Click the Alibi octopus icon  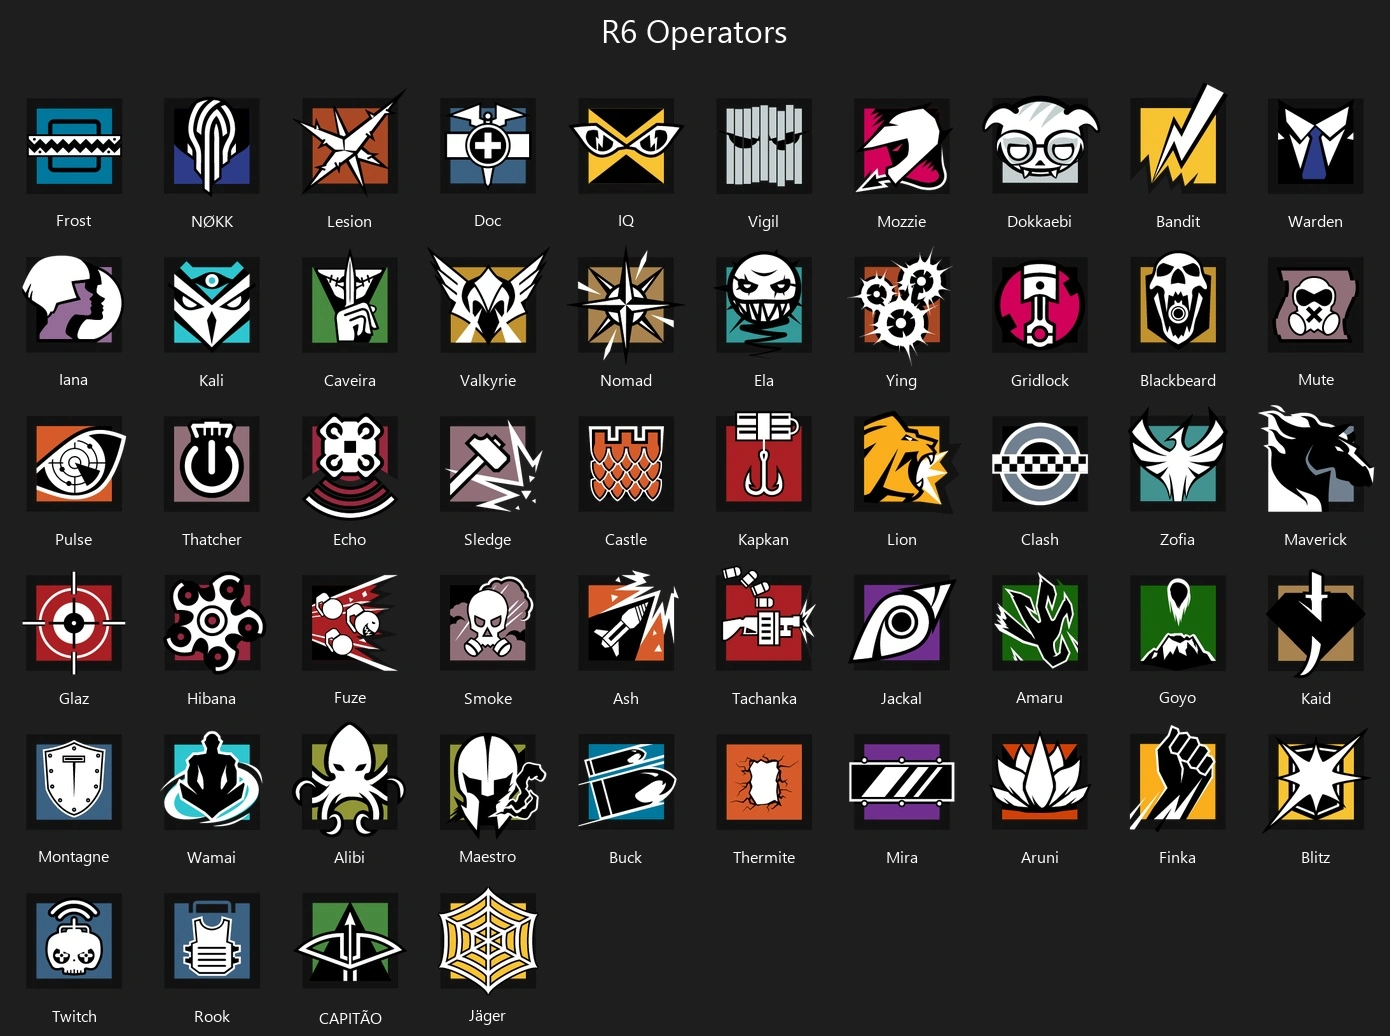coord(350,781)
